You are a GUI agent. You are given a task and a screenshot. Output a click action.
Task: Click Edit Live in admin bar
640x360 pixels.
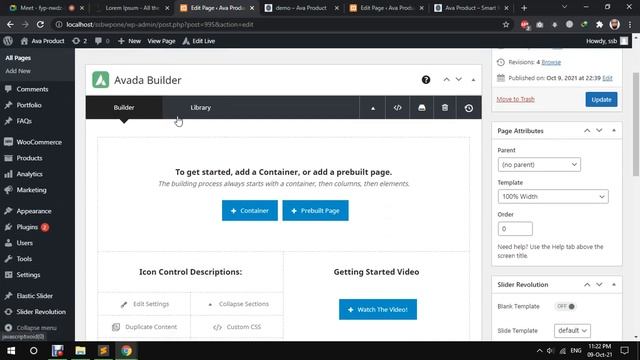click(199, 41)
